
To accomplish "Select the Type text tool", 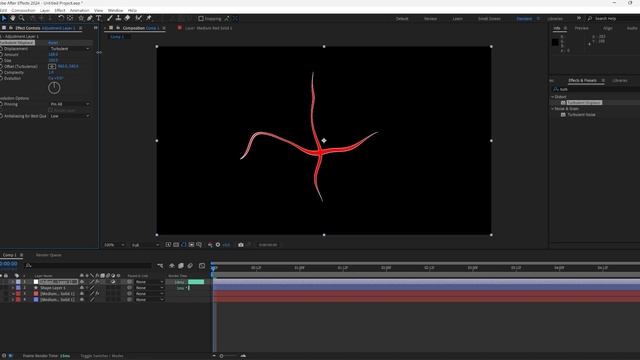I will 99,18.
